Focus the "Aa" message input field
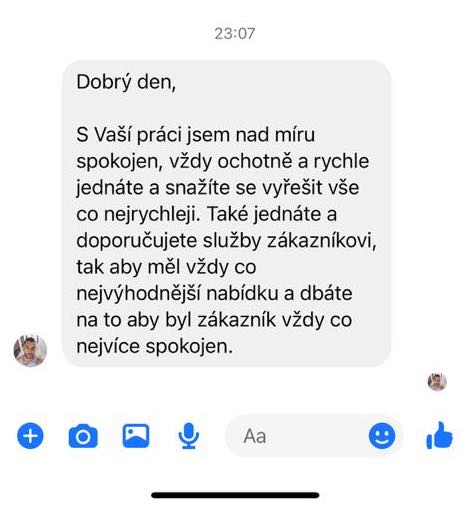 coord(297,436)
